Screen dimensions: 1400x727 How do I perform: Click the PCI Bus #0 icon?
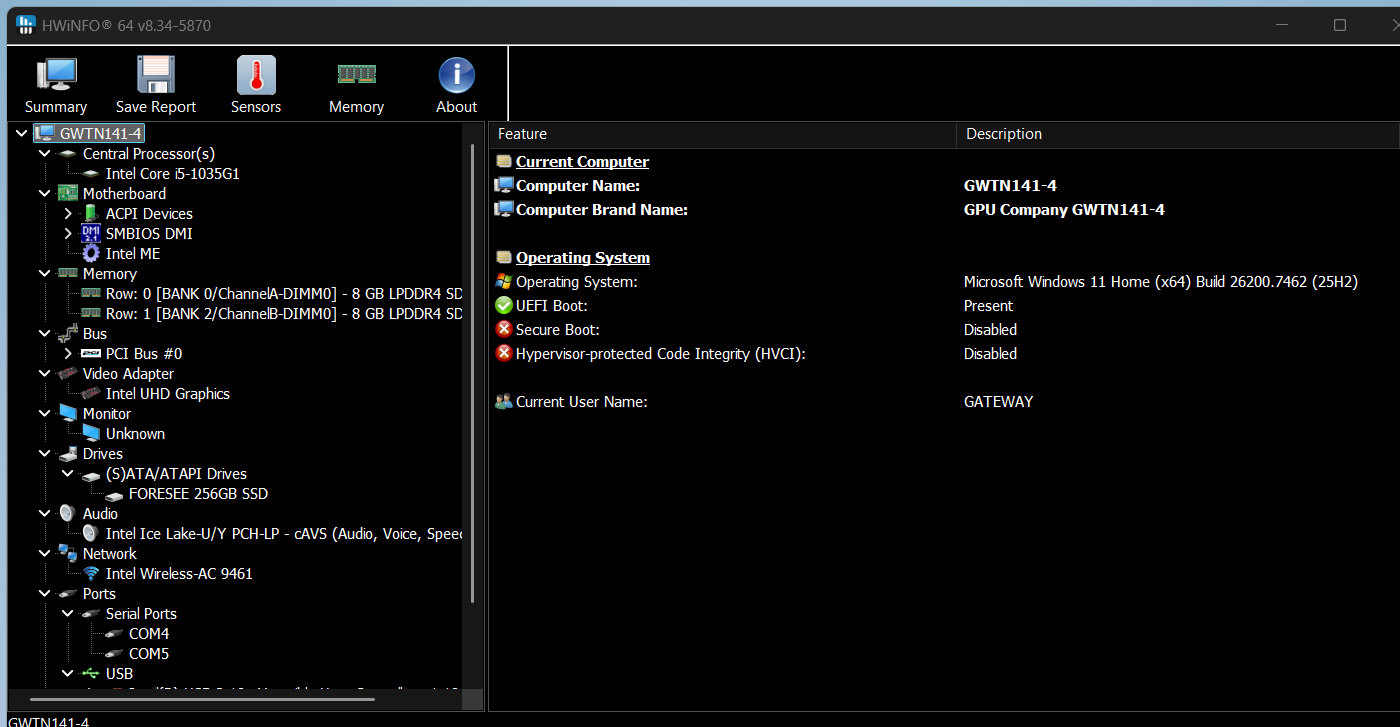point(91,353)
